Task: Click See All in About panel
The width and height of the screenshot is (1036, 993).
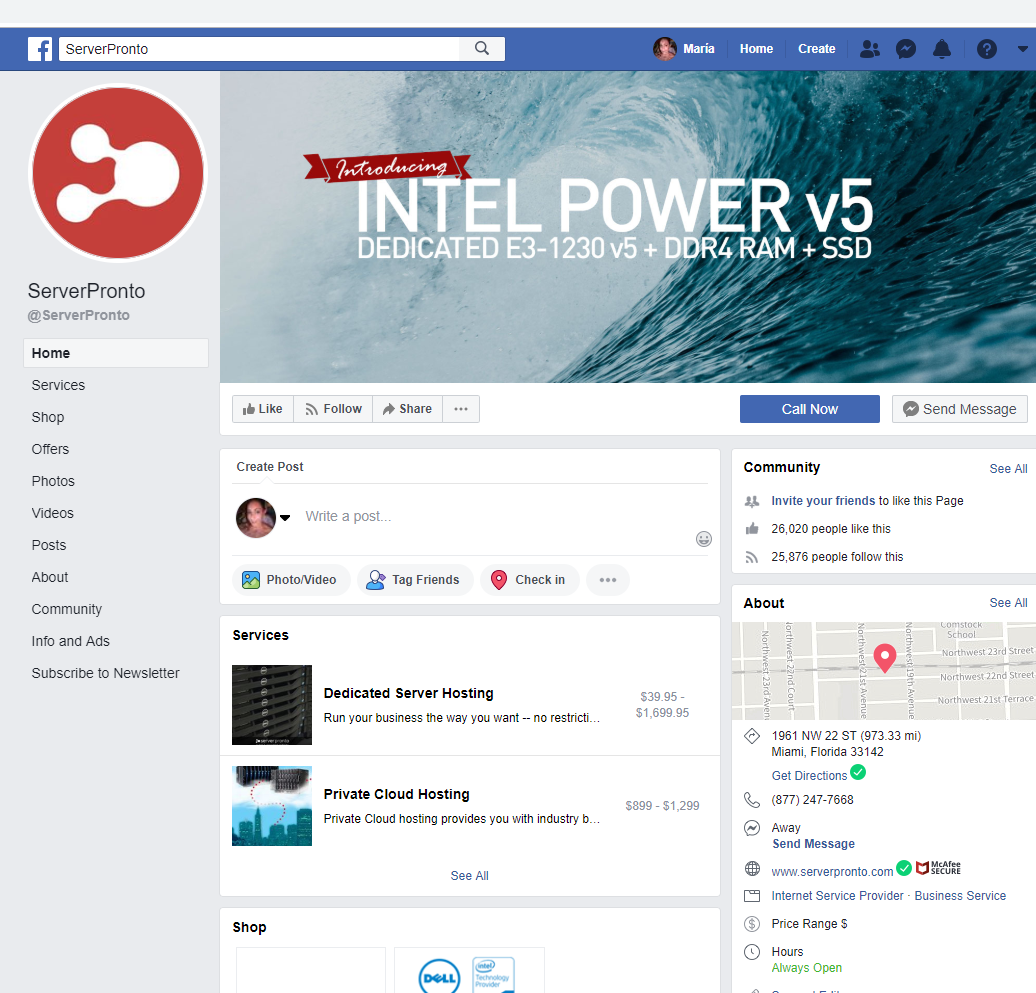Action: [x=1008, y=603]
